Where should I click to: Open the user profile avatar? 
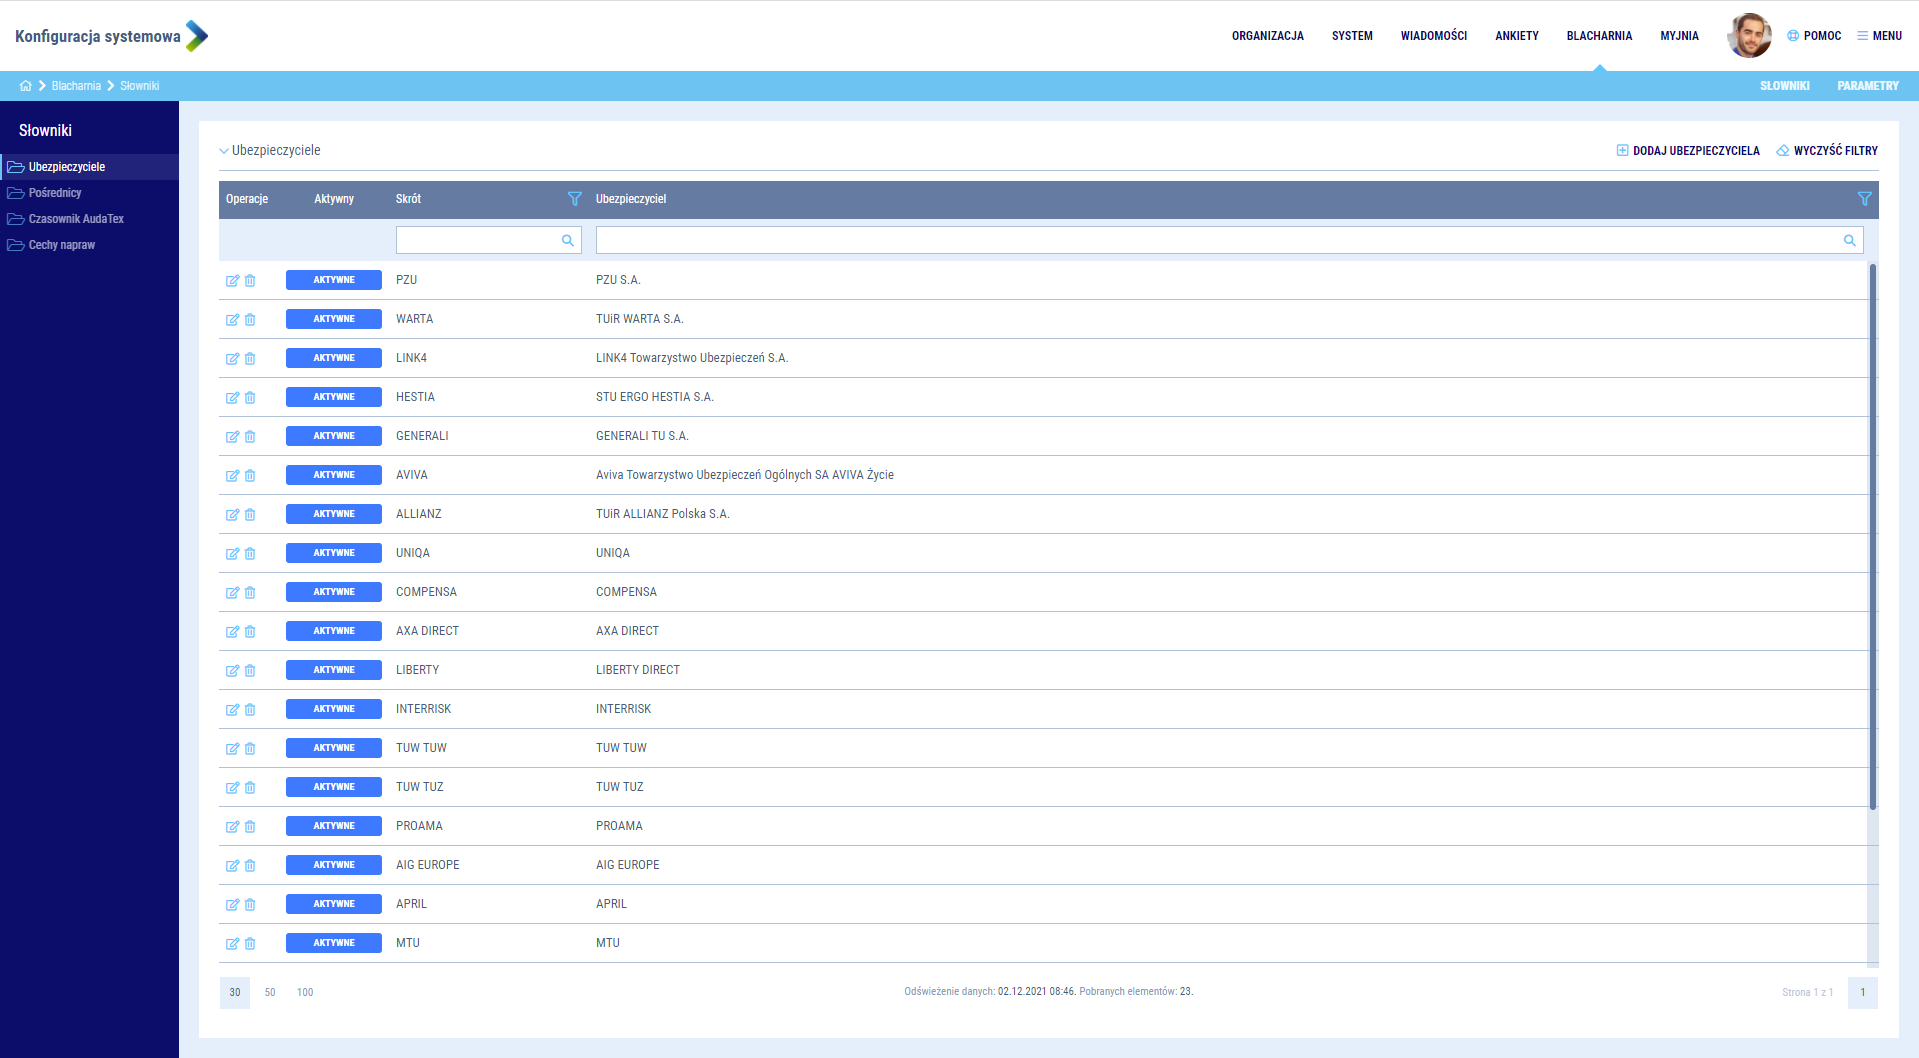tap(1748, 36)
